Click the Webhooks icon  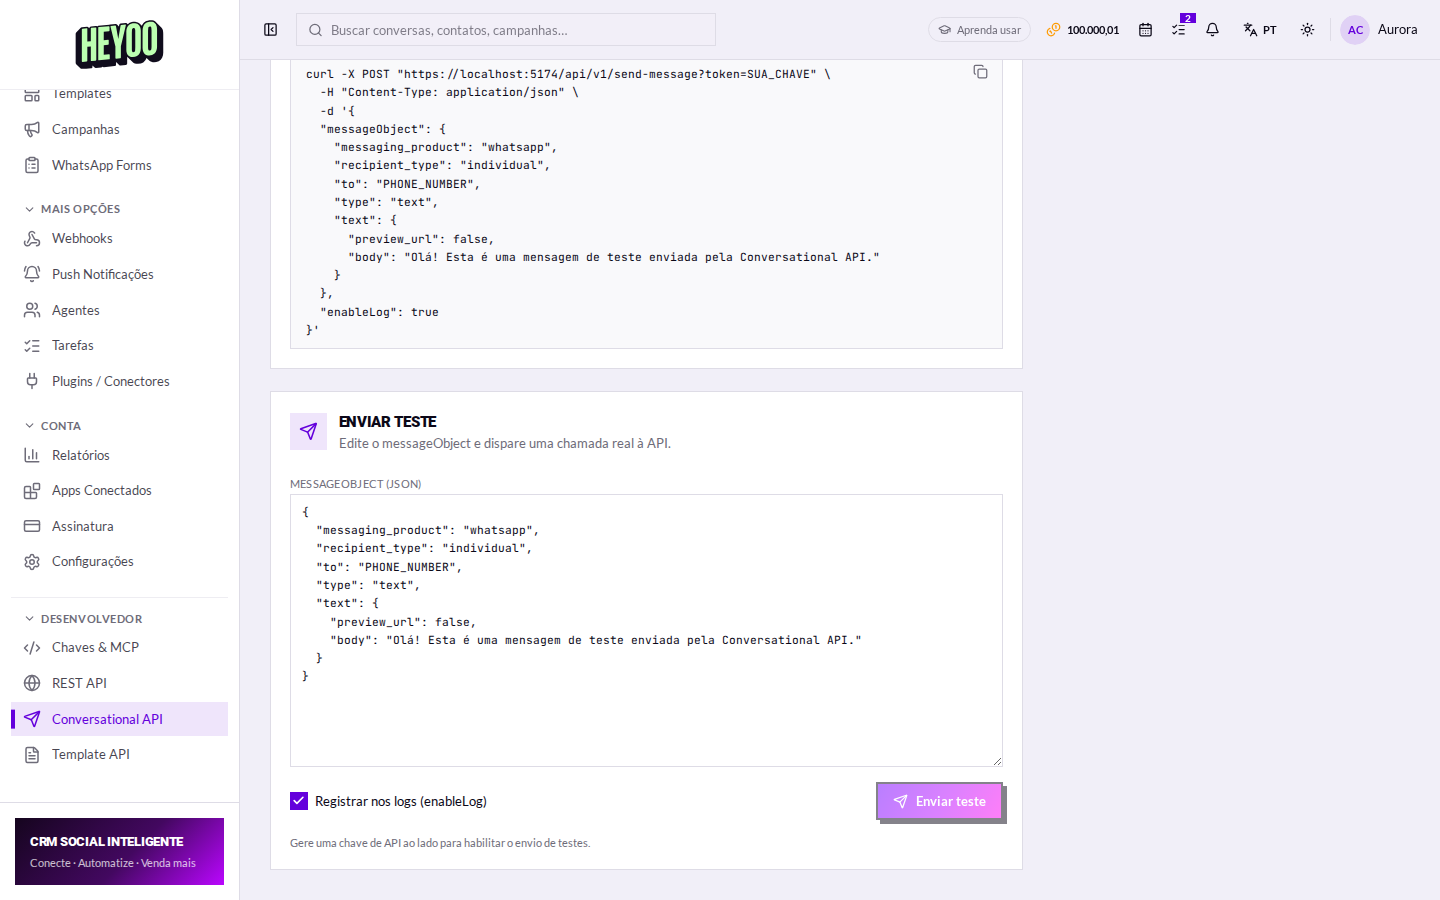[x=32, y=238]
